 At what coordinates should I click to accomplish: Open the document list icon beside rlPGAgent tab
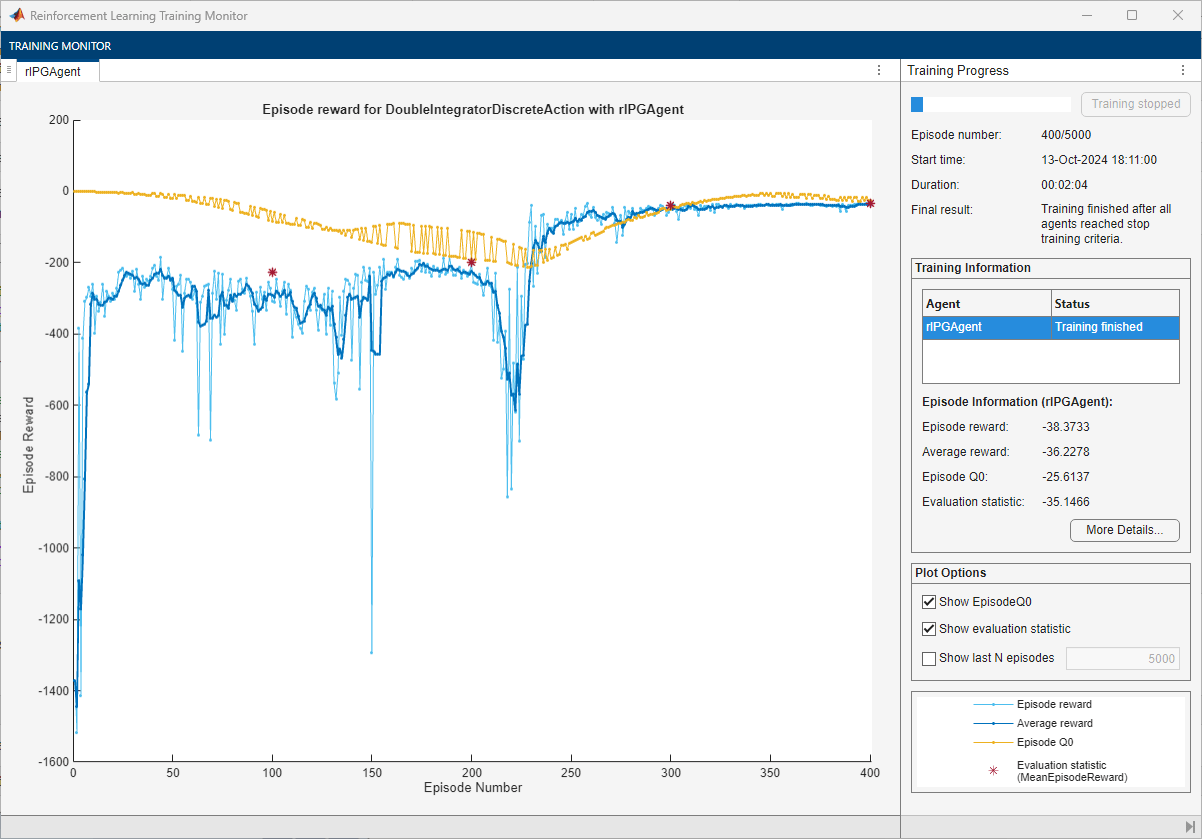pos(9,70)
